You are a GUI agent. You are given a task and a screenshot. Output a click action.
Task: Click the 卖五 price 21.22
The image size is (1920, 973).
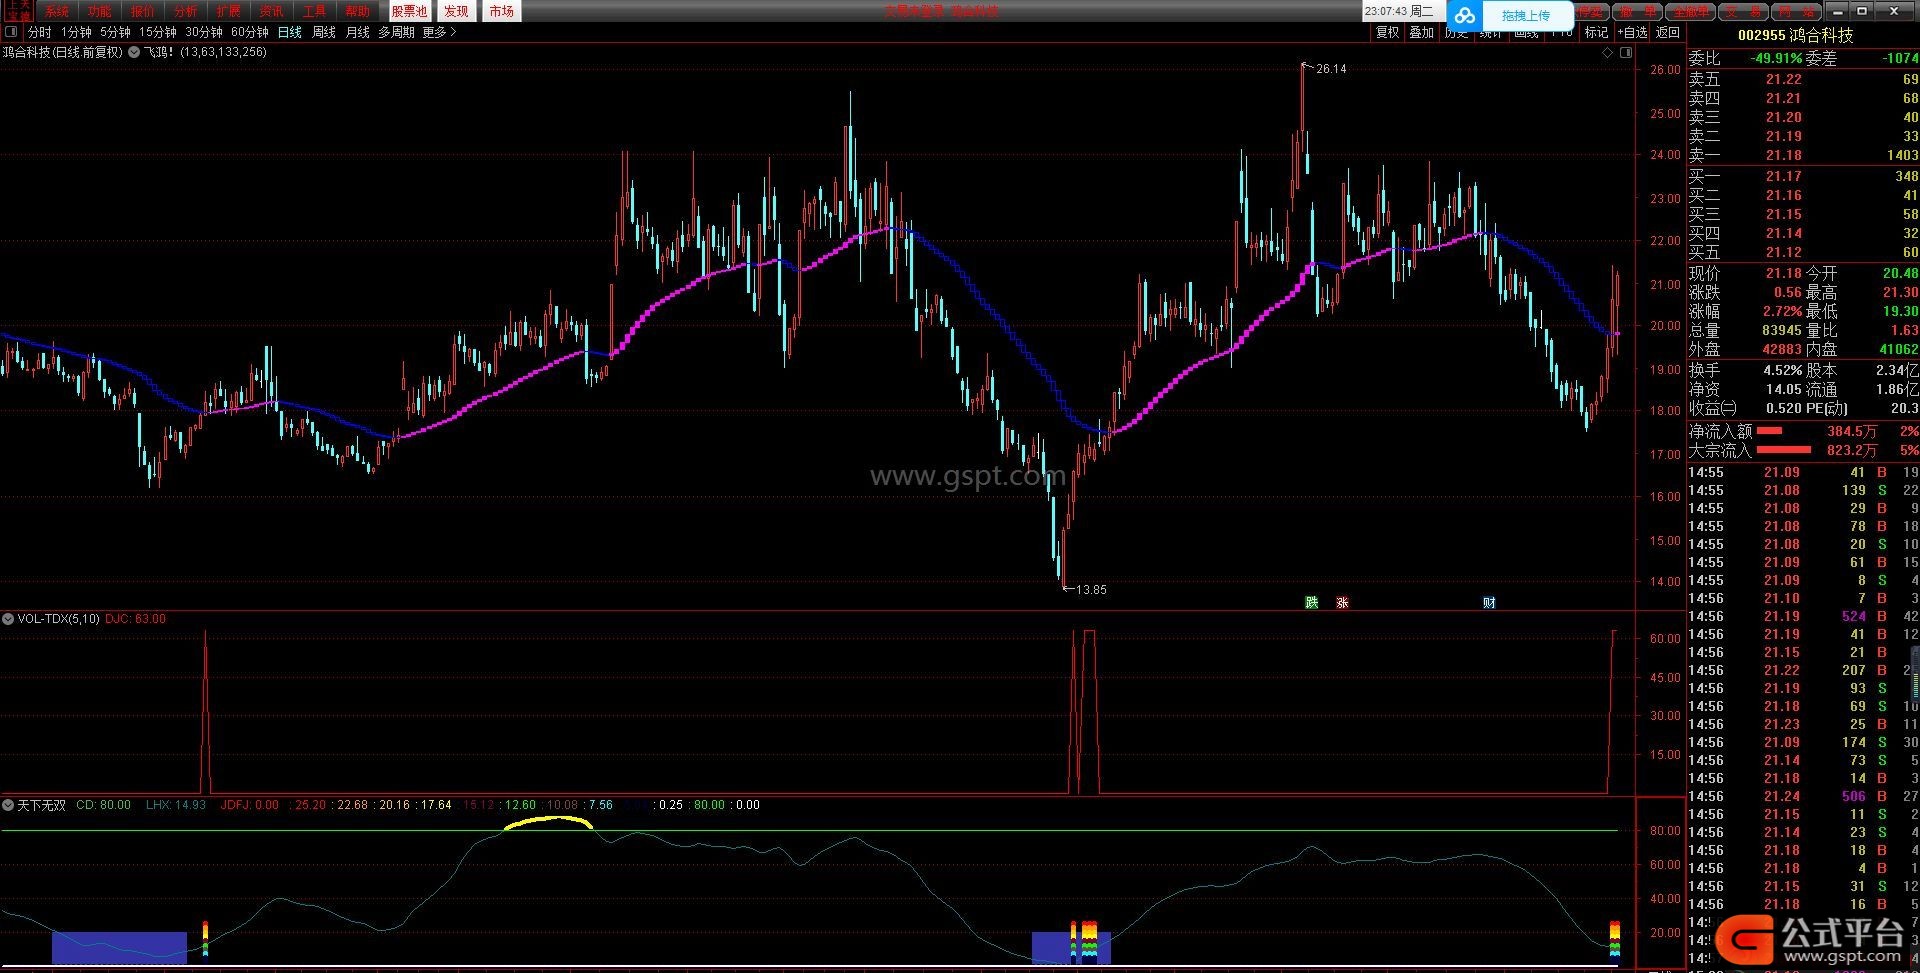coord(1783,79)
